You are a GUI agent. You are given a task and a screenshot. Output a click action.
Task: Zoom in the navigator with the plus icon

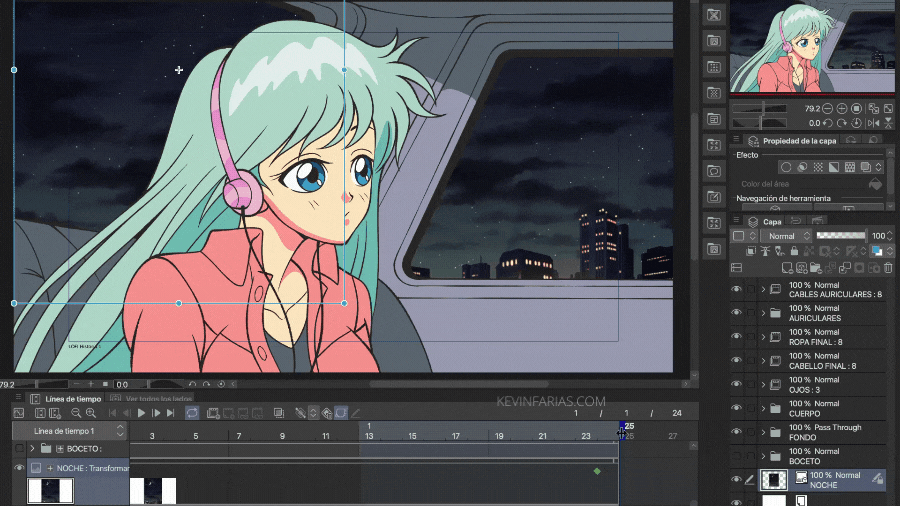pos(842,108)
